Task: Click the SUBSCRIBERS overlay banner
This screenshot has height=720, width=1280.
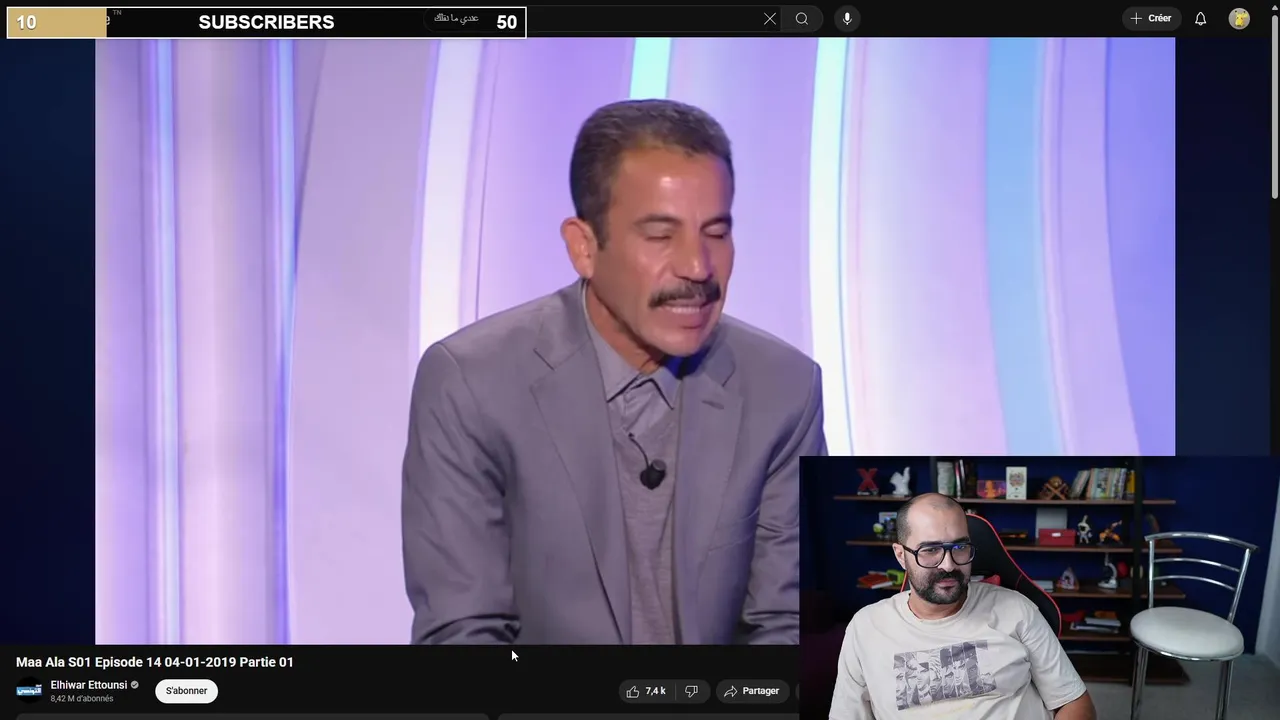Action: click(x=266, y=22)
